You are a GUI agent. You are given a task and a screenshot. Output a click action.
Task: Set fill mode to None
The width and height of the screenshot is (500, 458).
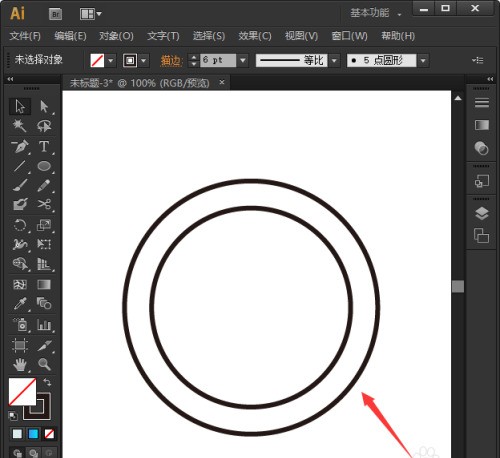(x=49, y=434)
